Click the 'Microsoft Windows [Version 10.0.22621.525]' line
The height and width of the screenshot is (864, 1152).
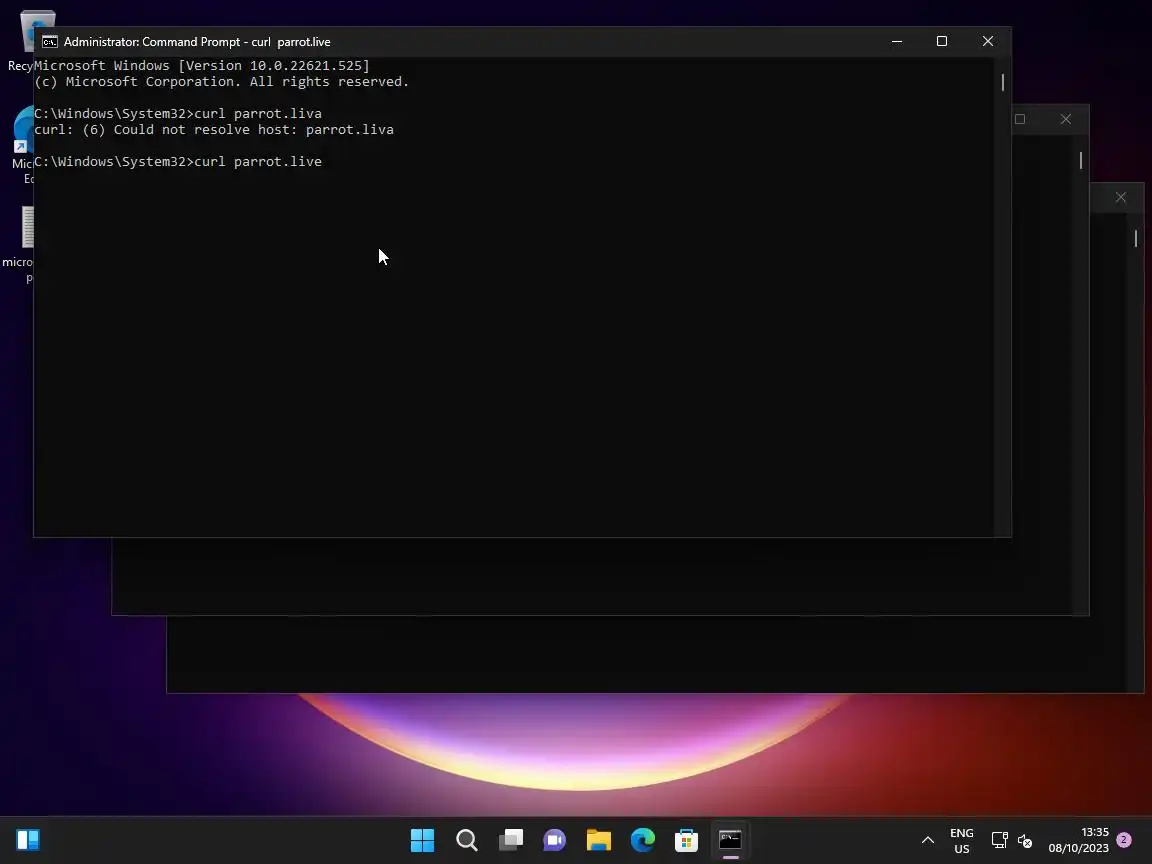[x=202, y=65]
